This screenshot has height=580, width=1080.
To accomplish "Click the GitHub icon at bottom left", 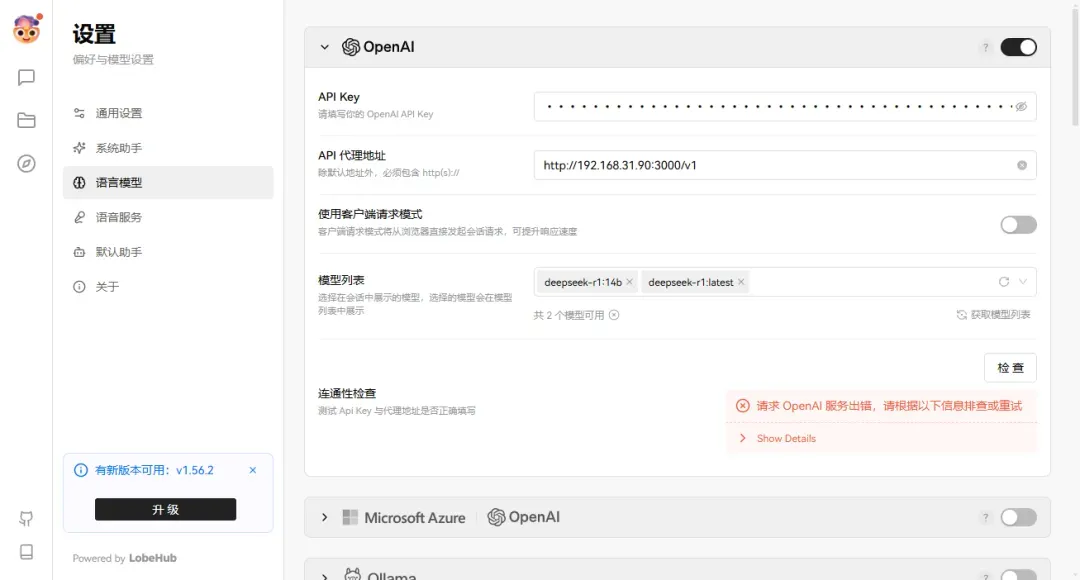I will [25, 519].
